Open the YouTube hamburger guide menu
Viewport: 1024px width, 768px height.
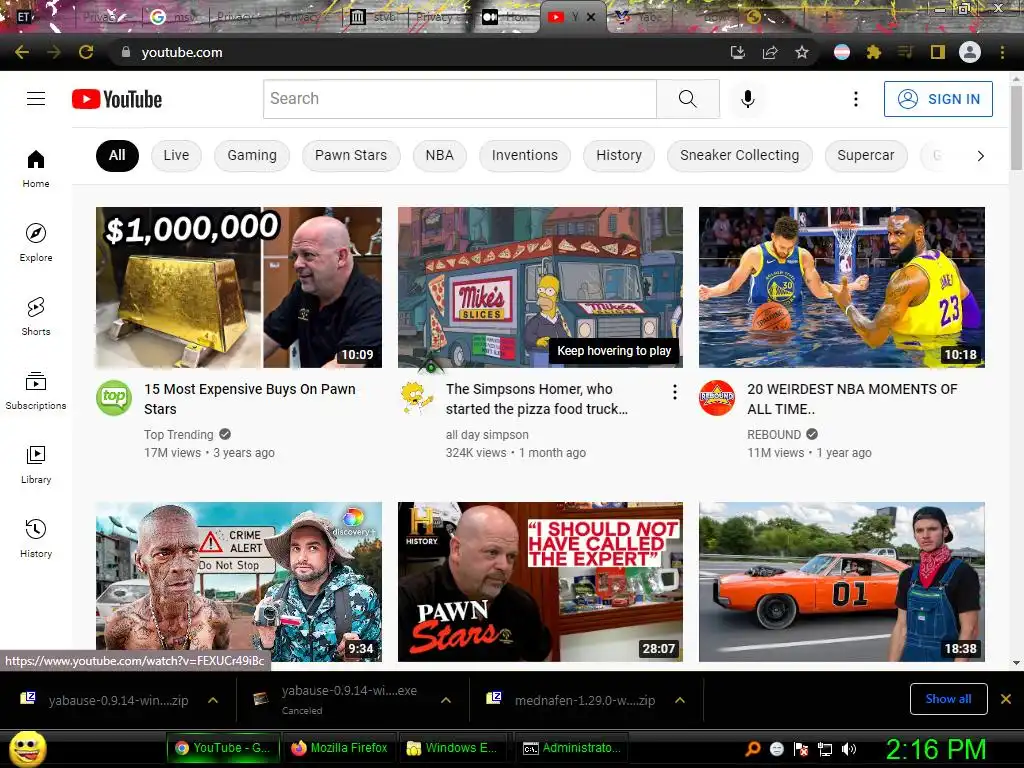36,99
